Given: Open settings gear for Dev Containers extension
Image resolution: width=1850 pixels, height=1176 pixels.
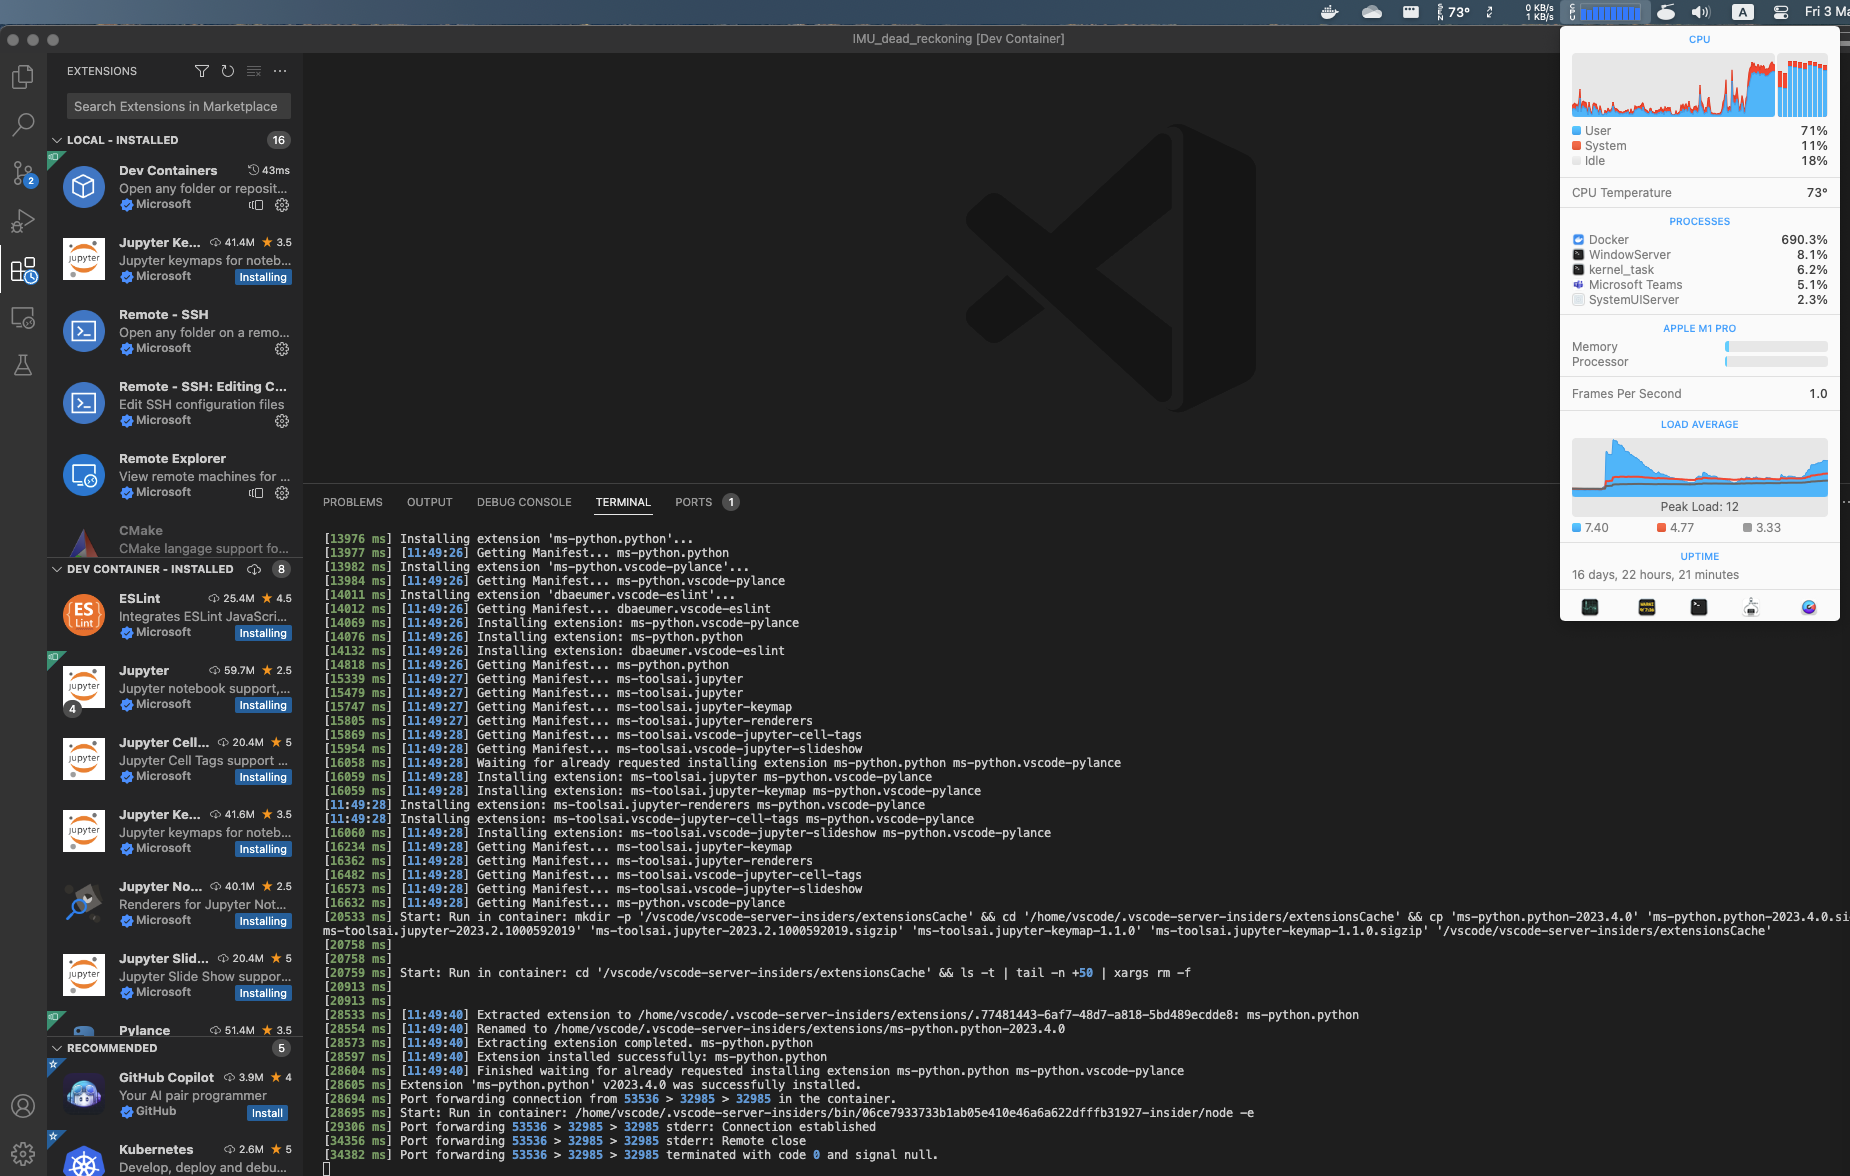Looking at the screenshot, I should coord(282,205).
